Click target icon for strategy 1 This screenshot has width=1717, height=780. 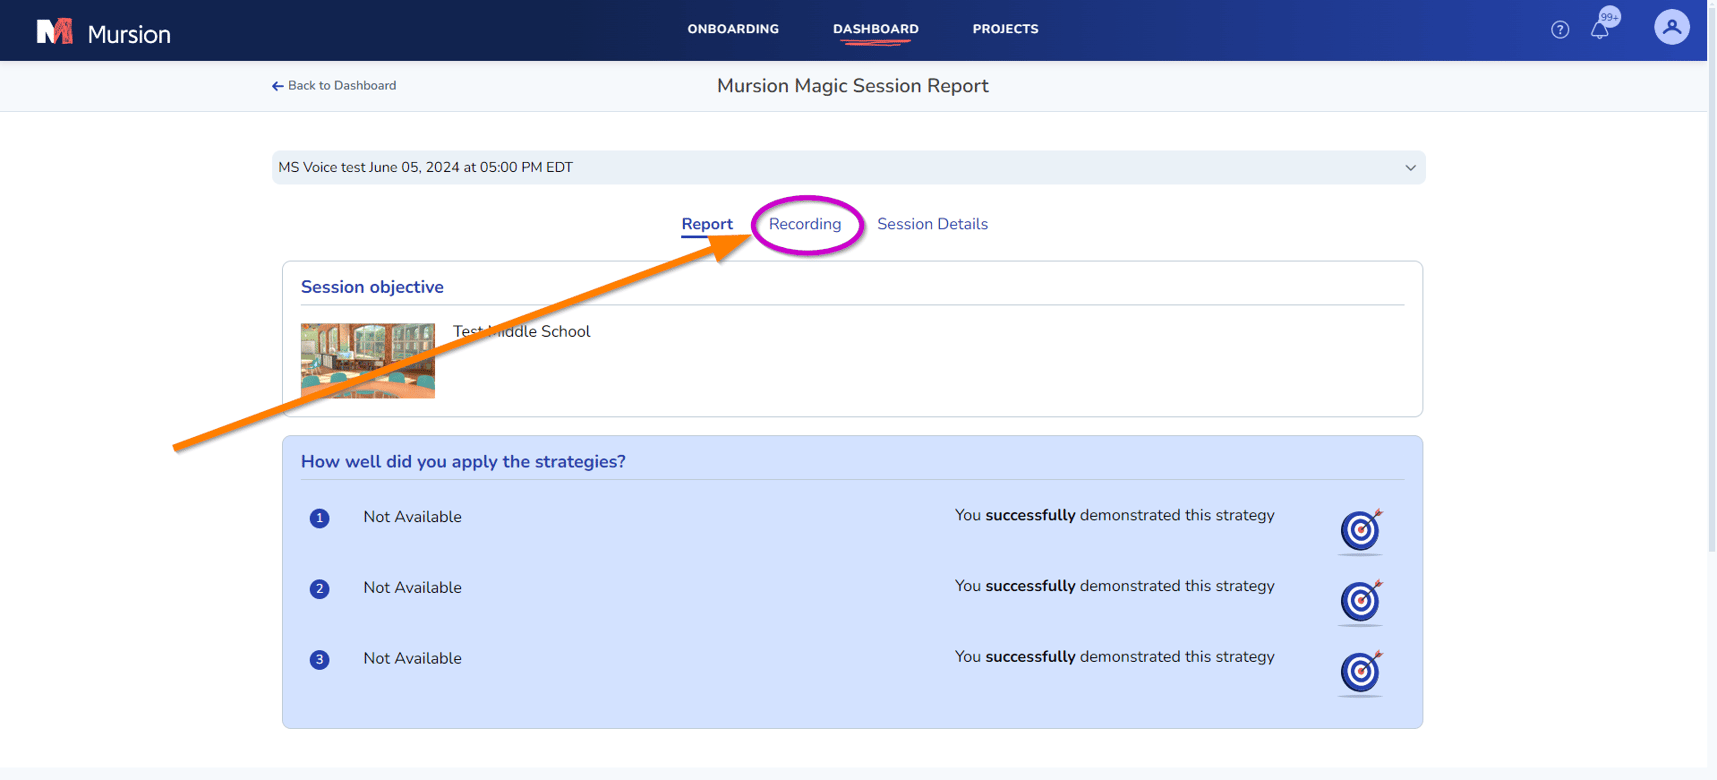click(x=1361, y=530)
